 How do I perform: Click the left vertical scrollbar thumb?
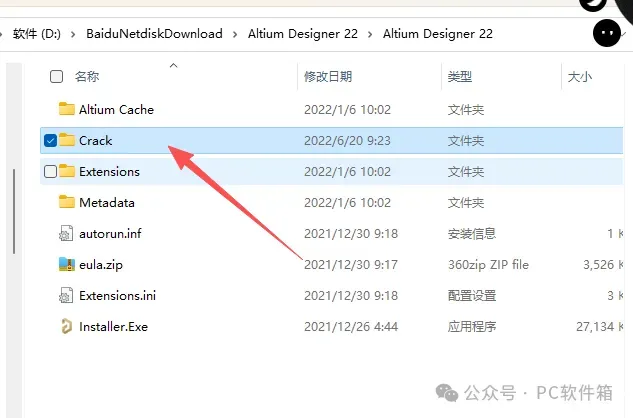14,211
